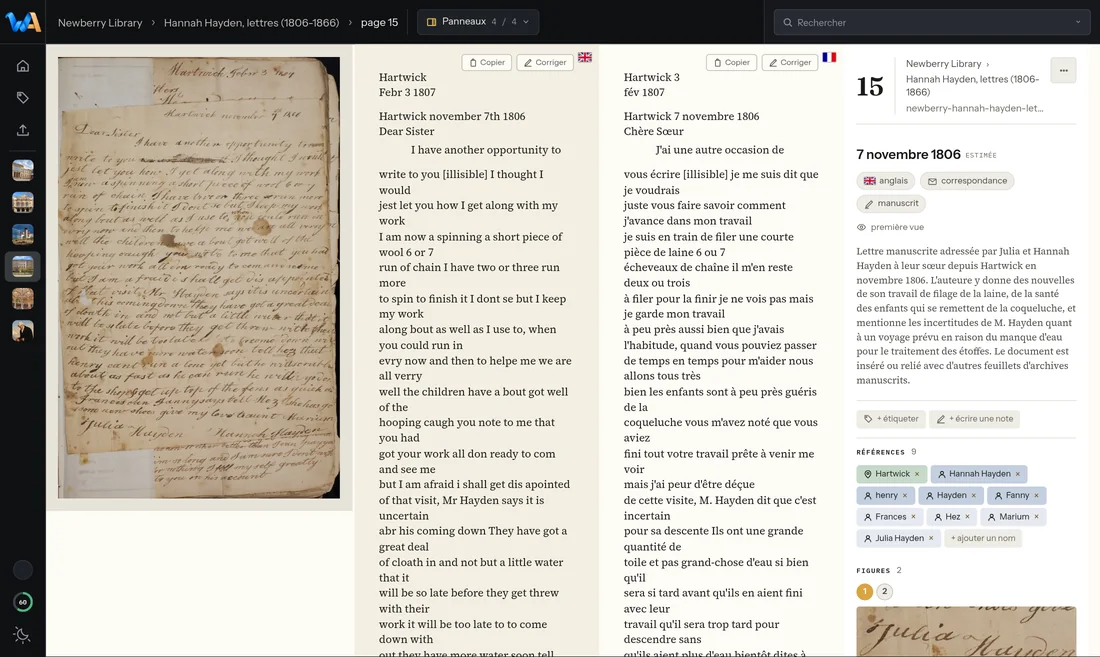The image size is (1100, 657).
Task: Click the French flag above the translation
Action: pos(829,57)
